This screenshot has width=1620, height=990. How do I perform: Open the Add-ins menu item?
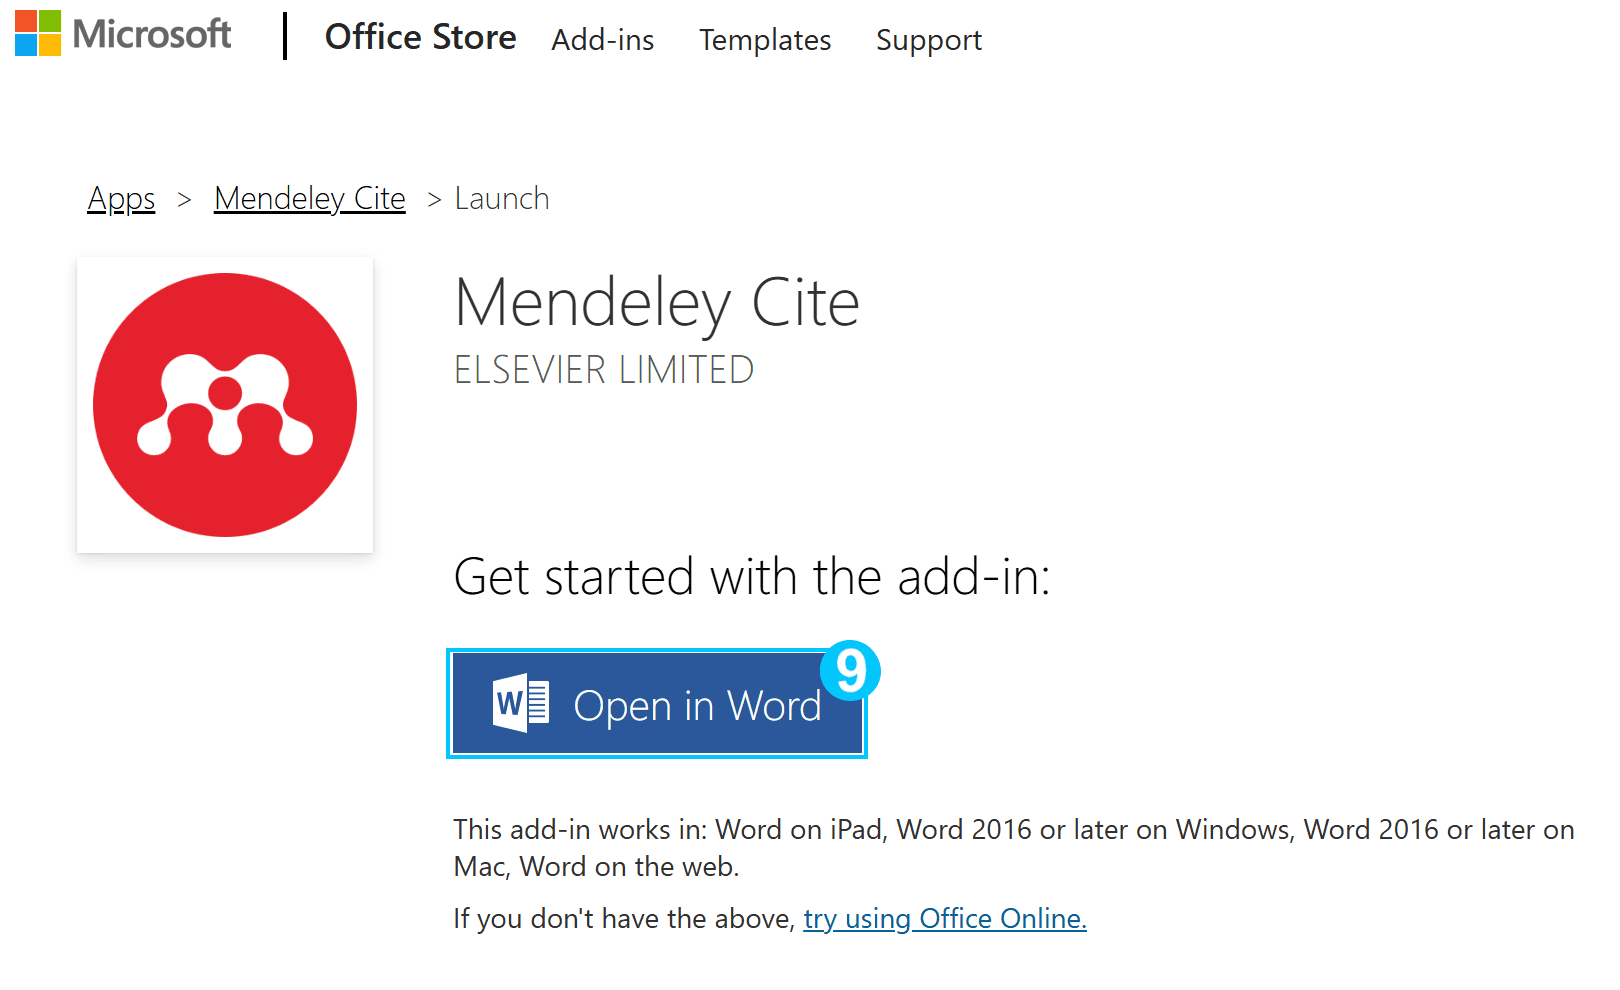coord(603,40)
